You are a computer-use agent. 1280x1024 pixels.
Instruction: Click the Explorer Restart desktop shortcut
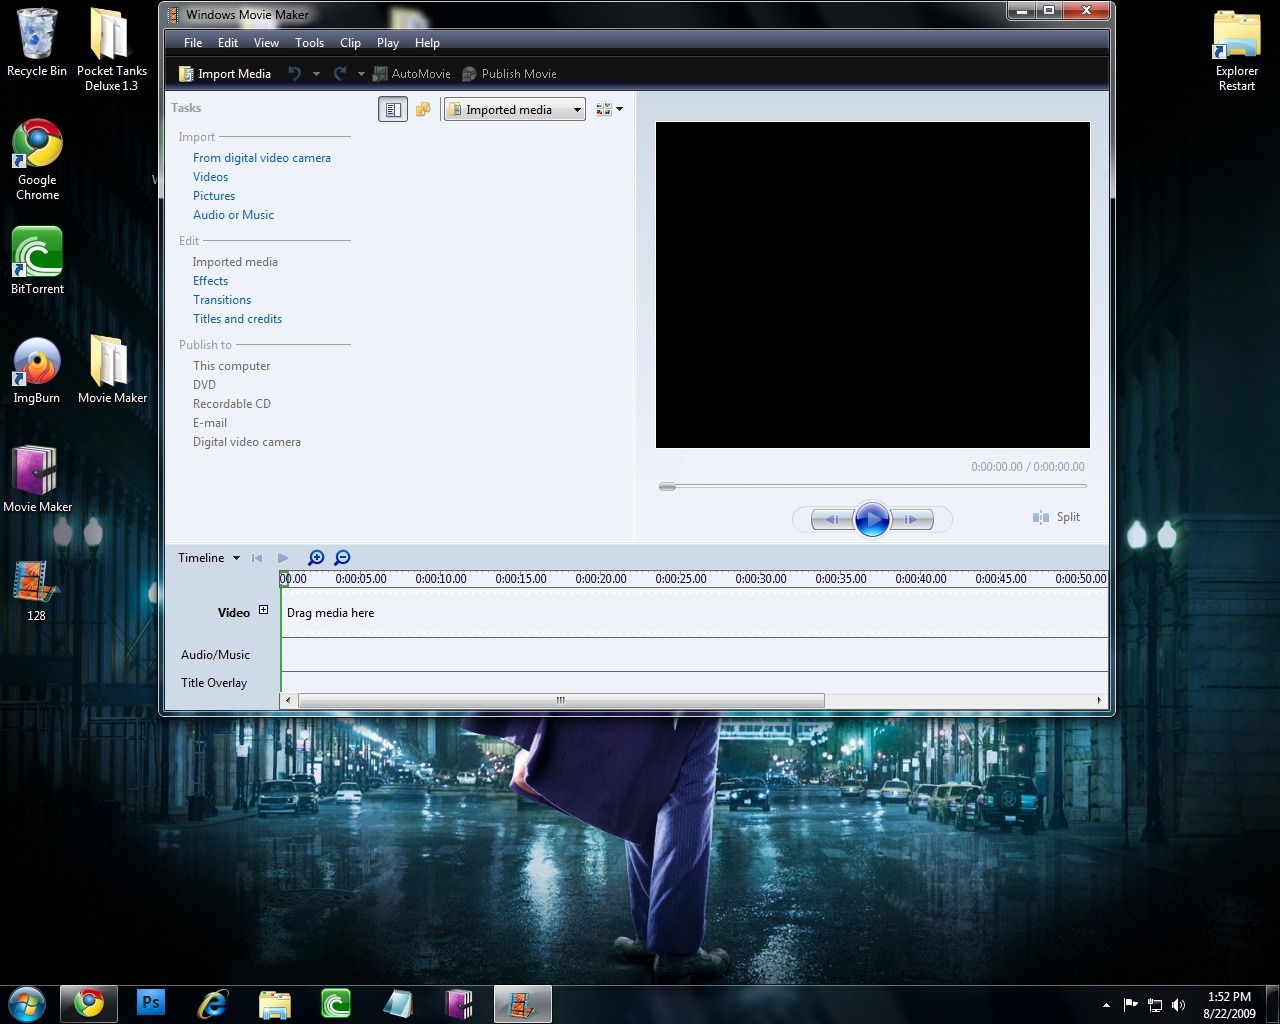click(x=1237, y=50)
